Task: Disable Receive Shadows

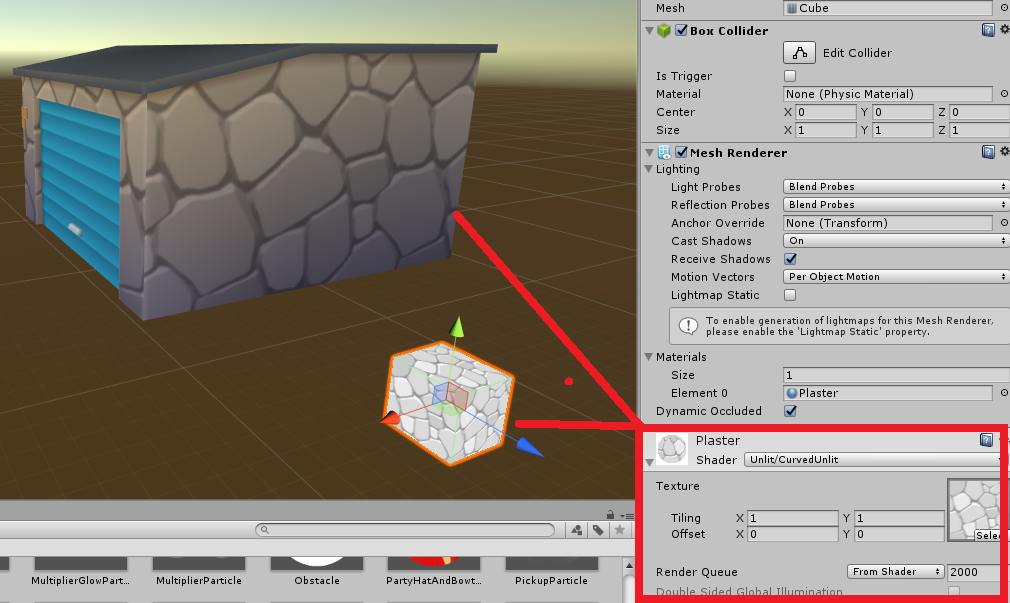Action: point(789,258)
